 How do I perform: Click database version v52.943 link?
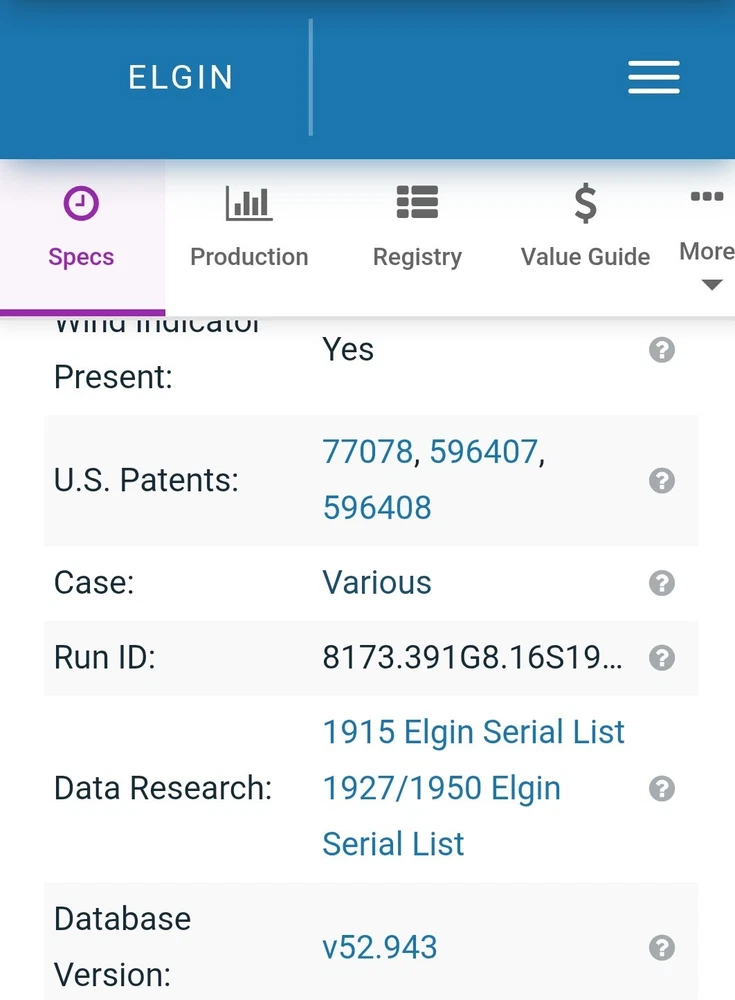[380, 947]
